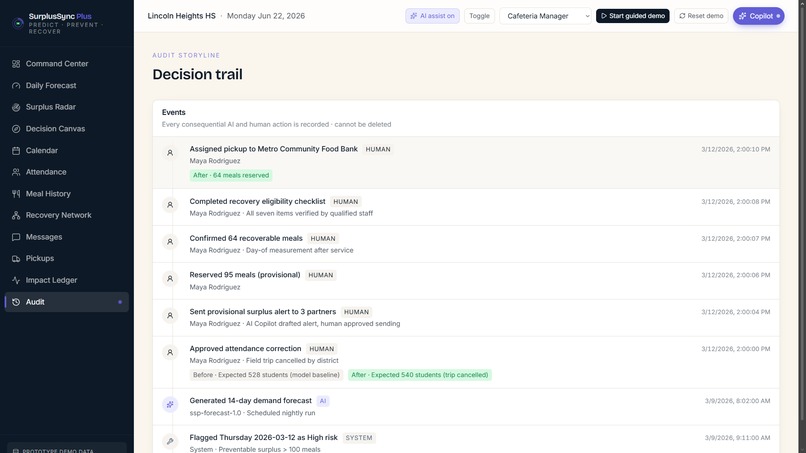Click the Prototype Demo Data label

(58, 450)
